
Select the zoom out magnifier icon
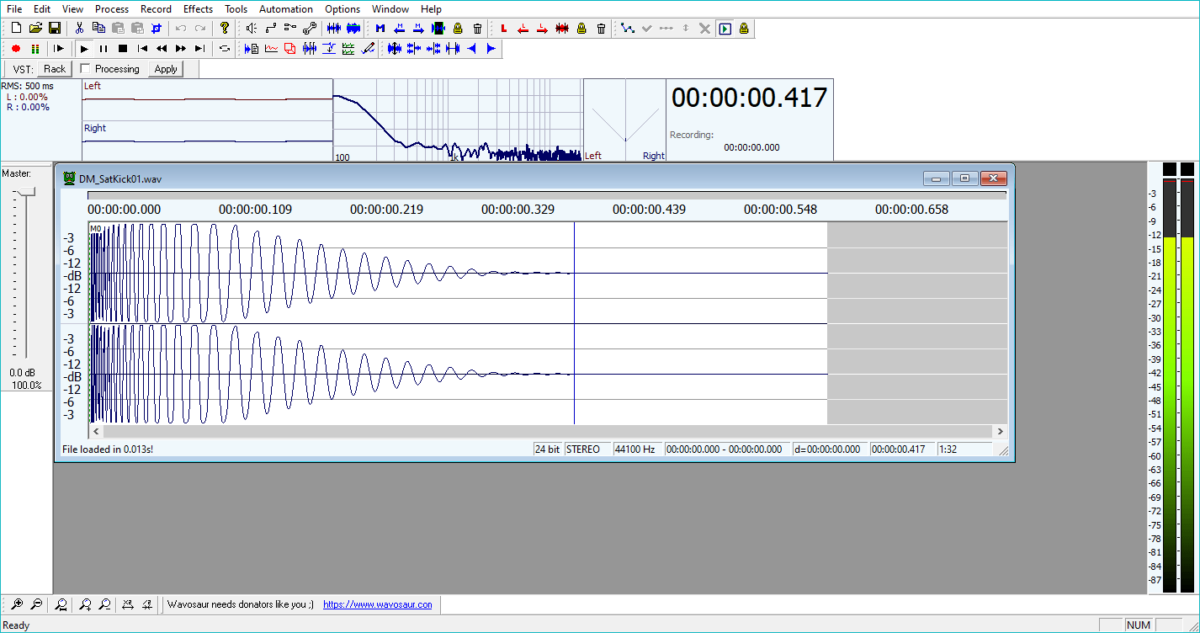37,604
